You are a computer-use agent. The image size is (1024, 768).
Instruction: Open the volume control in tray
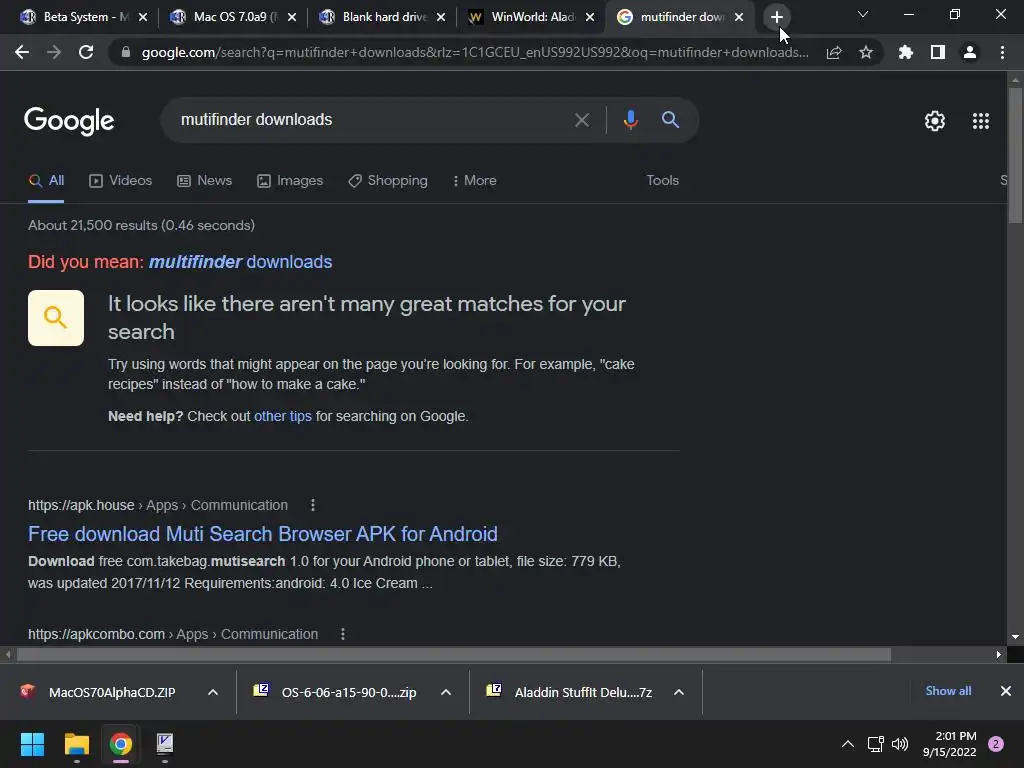[x=900, y=744]
